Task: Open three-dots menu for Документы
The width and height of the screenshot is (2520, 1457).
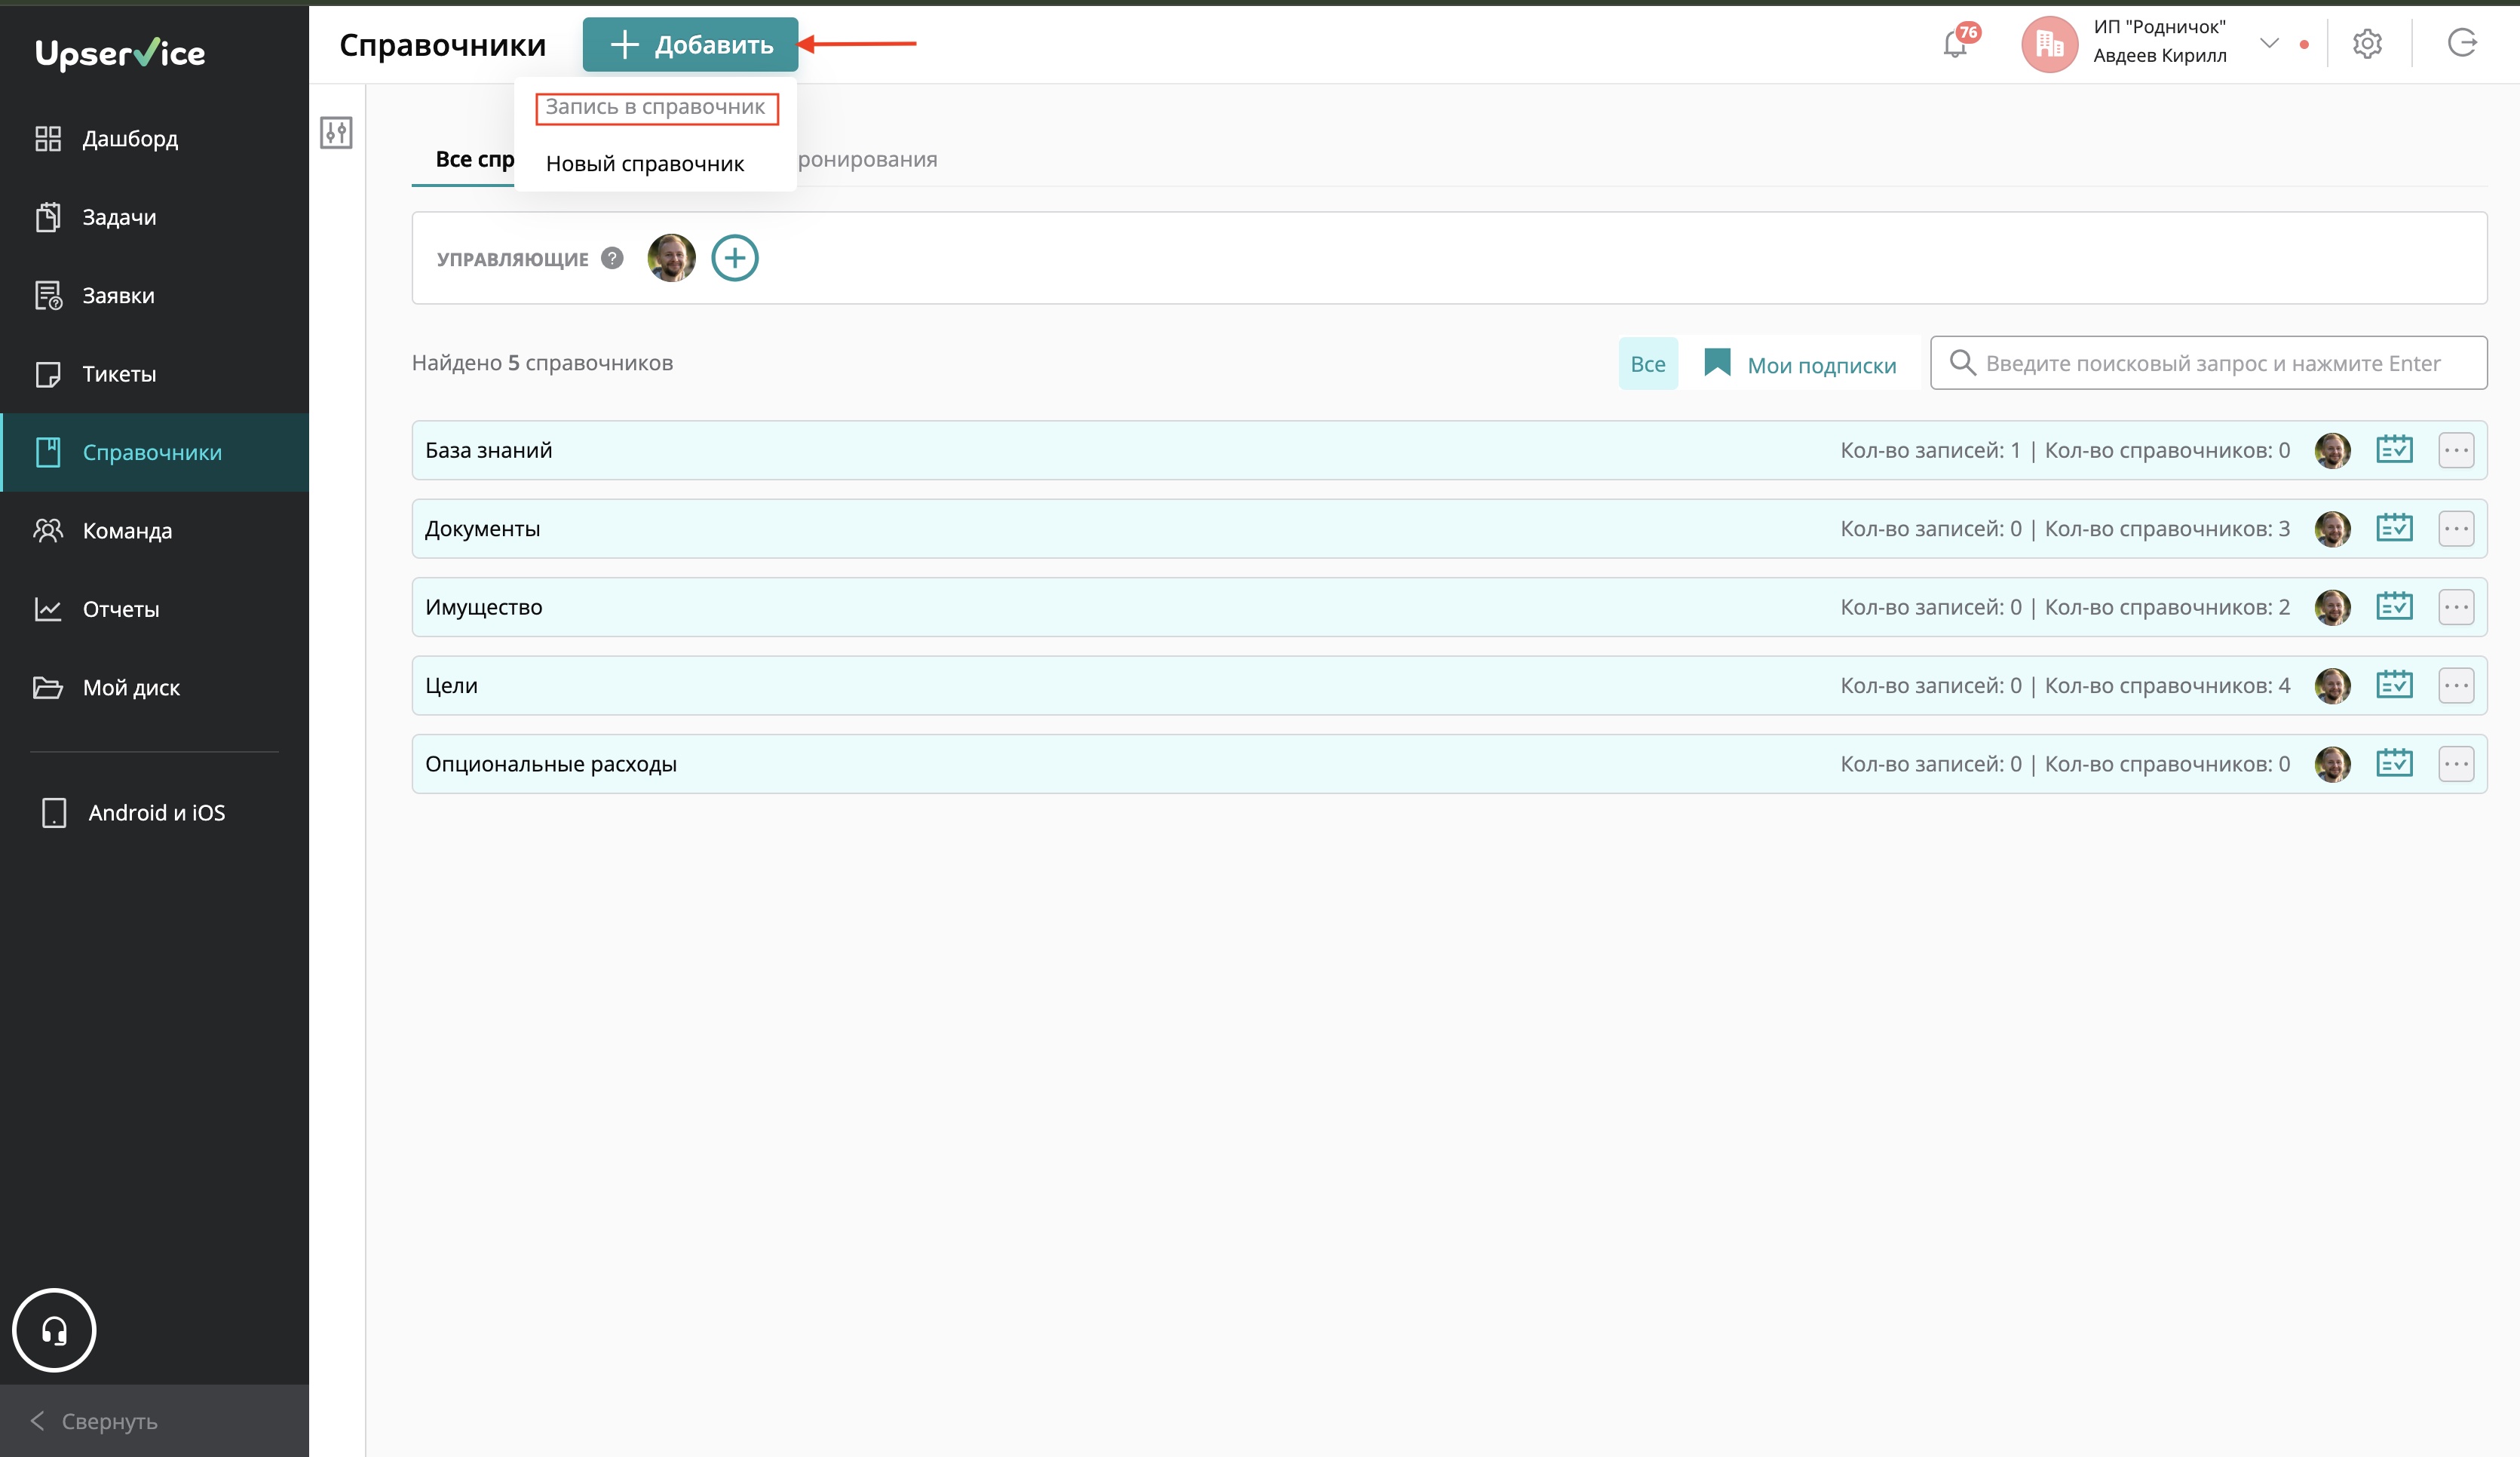Action: (2456, 529)
